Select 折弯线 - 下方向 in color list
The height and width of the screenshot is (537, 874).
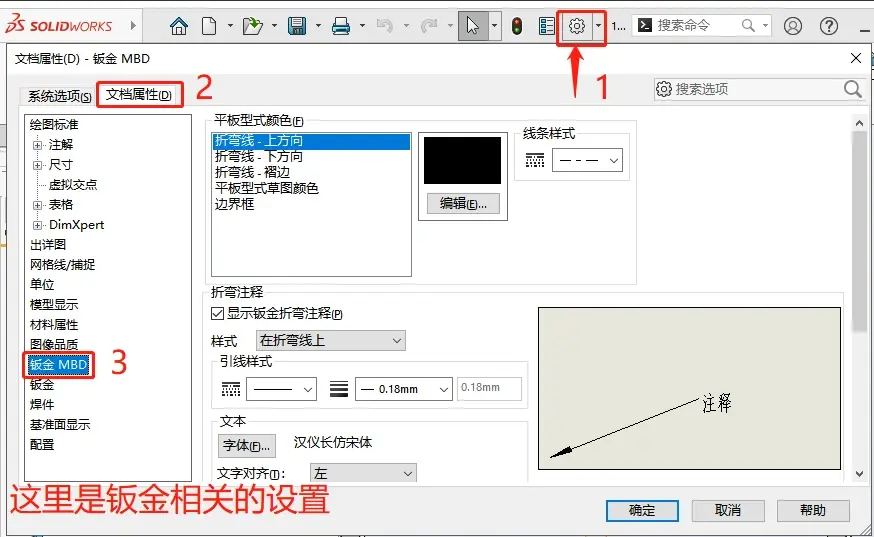pos(259,157)
